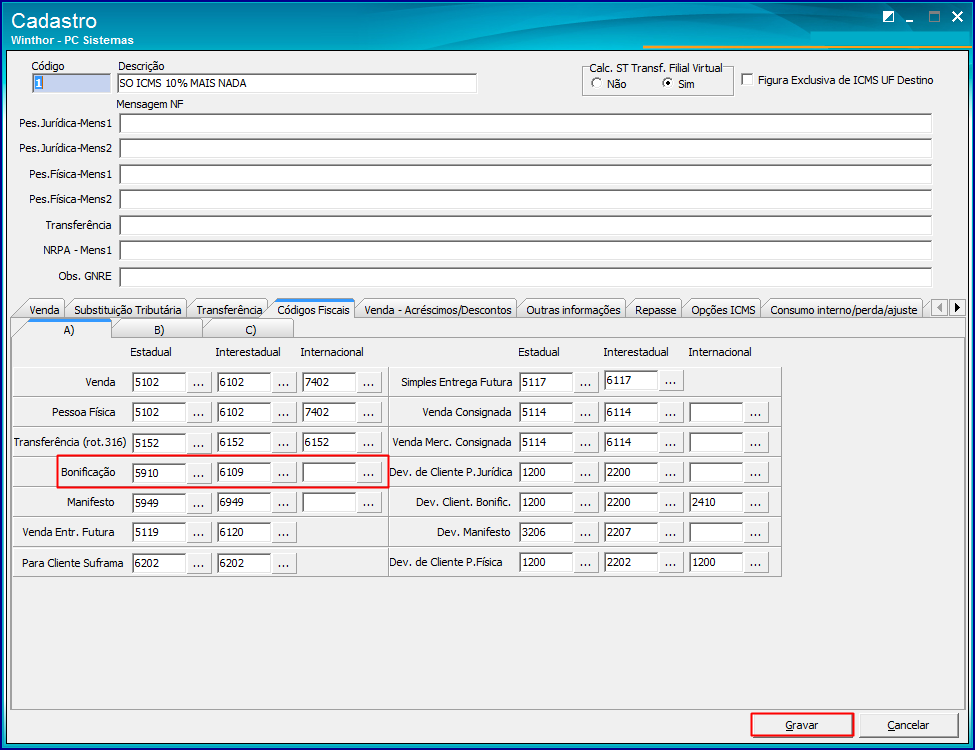The image size is (975, 750).
Task: Open lookup for Venda Internacional code 7402
Action: click(x=369, y=382)
